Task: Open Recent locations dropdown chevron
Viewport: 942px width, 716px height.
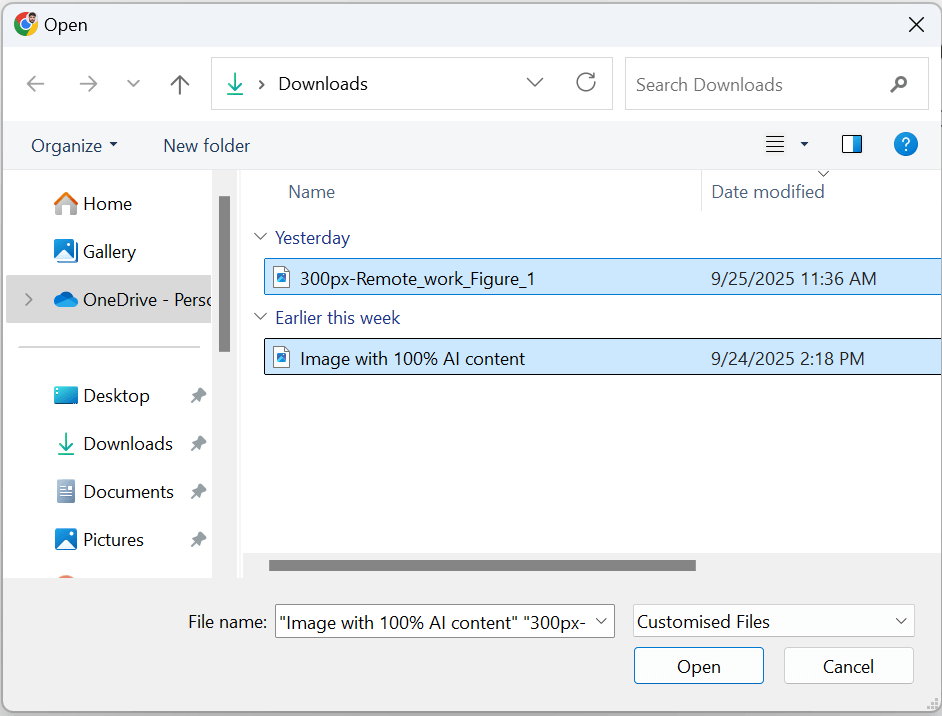Action: click(133, 84)
